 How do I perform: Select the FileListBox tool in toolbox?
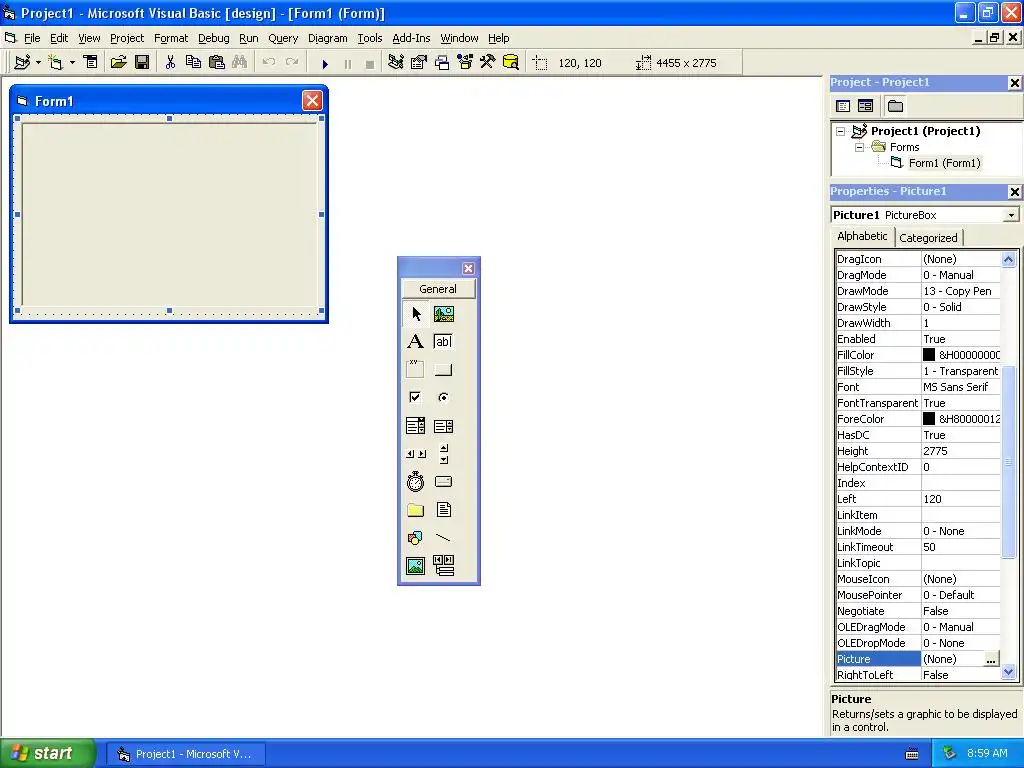pyautogui.click(x=443, y=509)
